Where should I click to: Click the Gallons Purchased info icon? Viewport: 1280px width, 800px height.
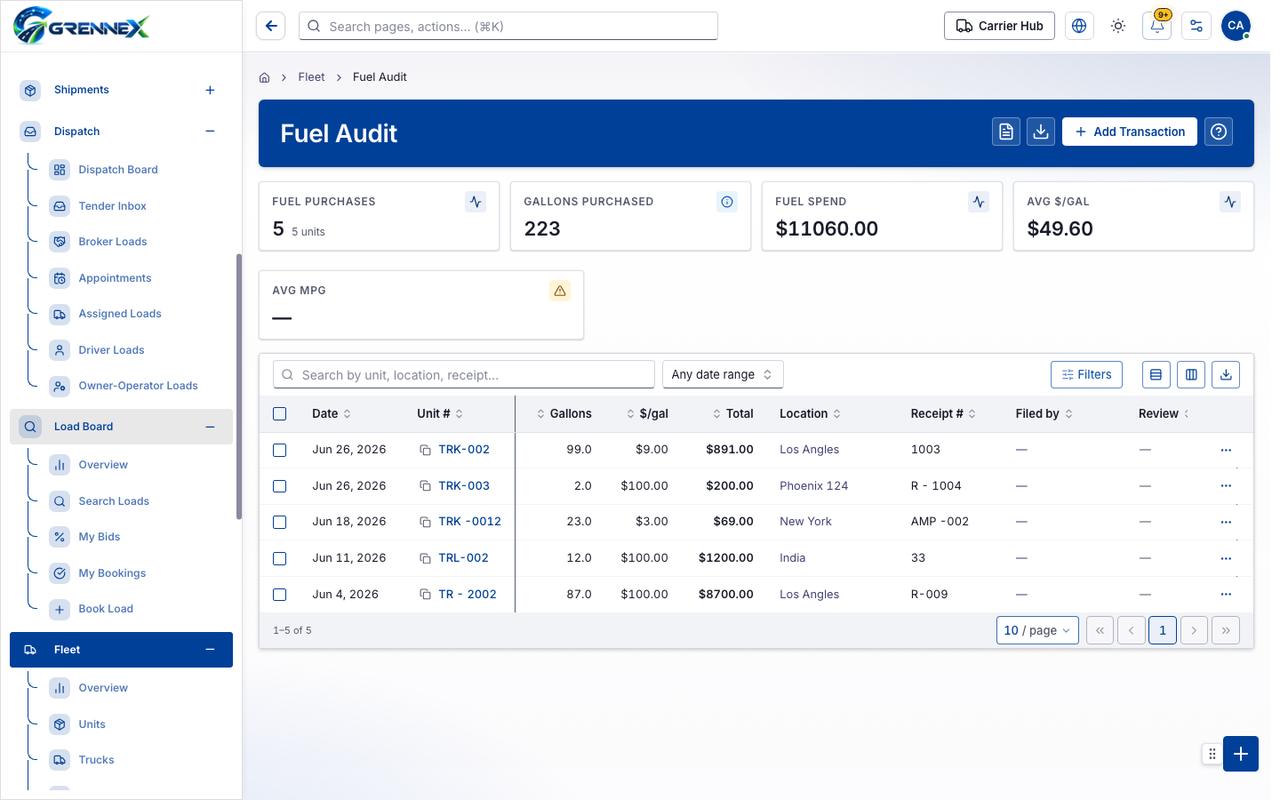(727, 202)
